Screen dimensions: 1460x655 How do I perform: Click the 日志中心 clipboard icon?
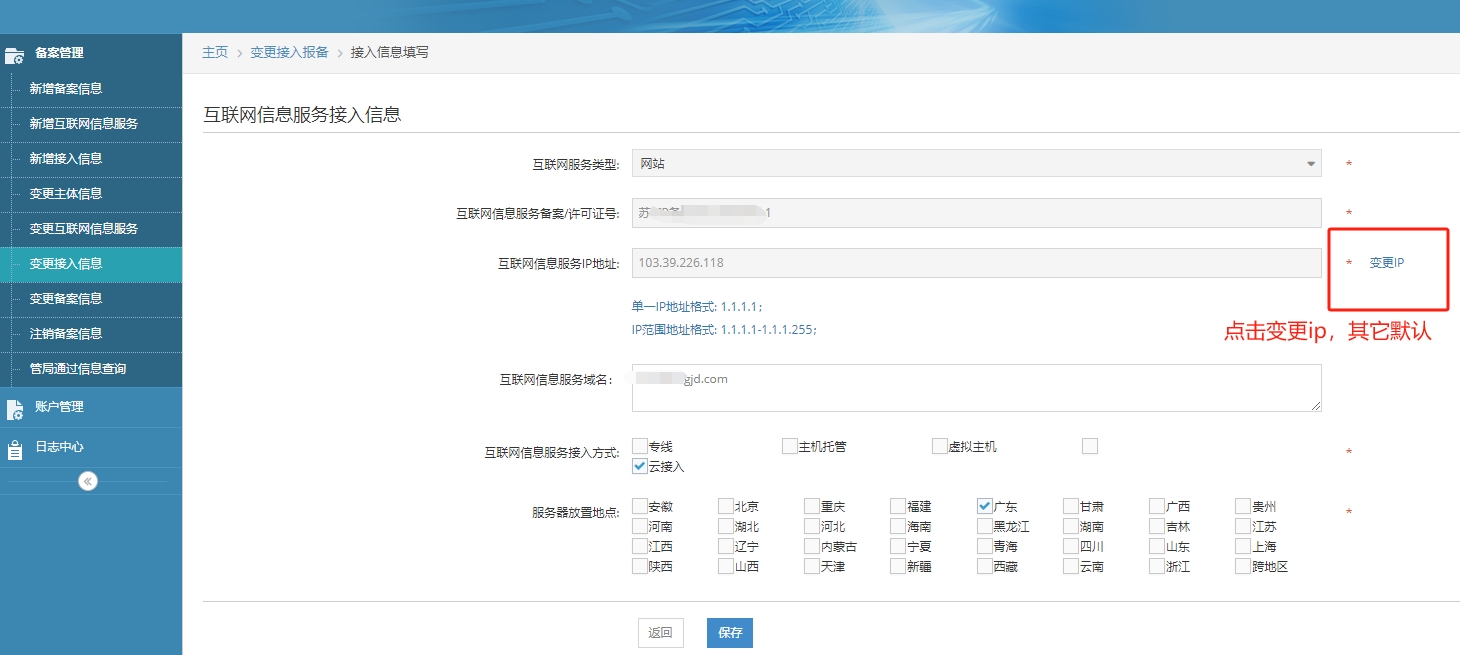pos(14,449)
